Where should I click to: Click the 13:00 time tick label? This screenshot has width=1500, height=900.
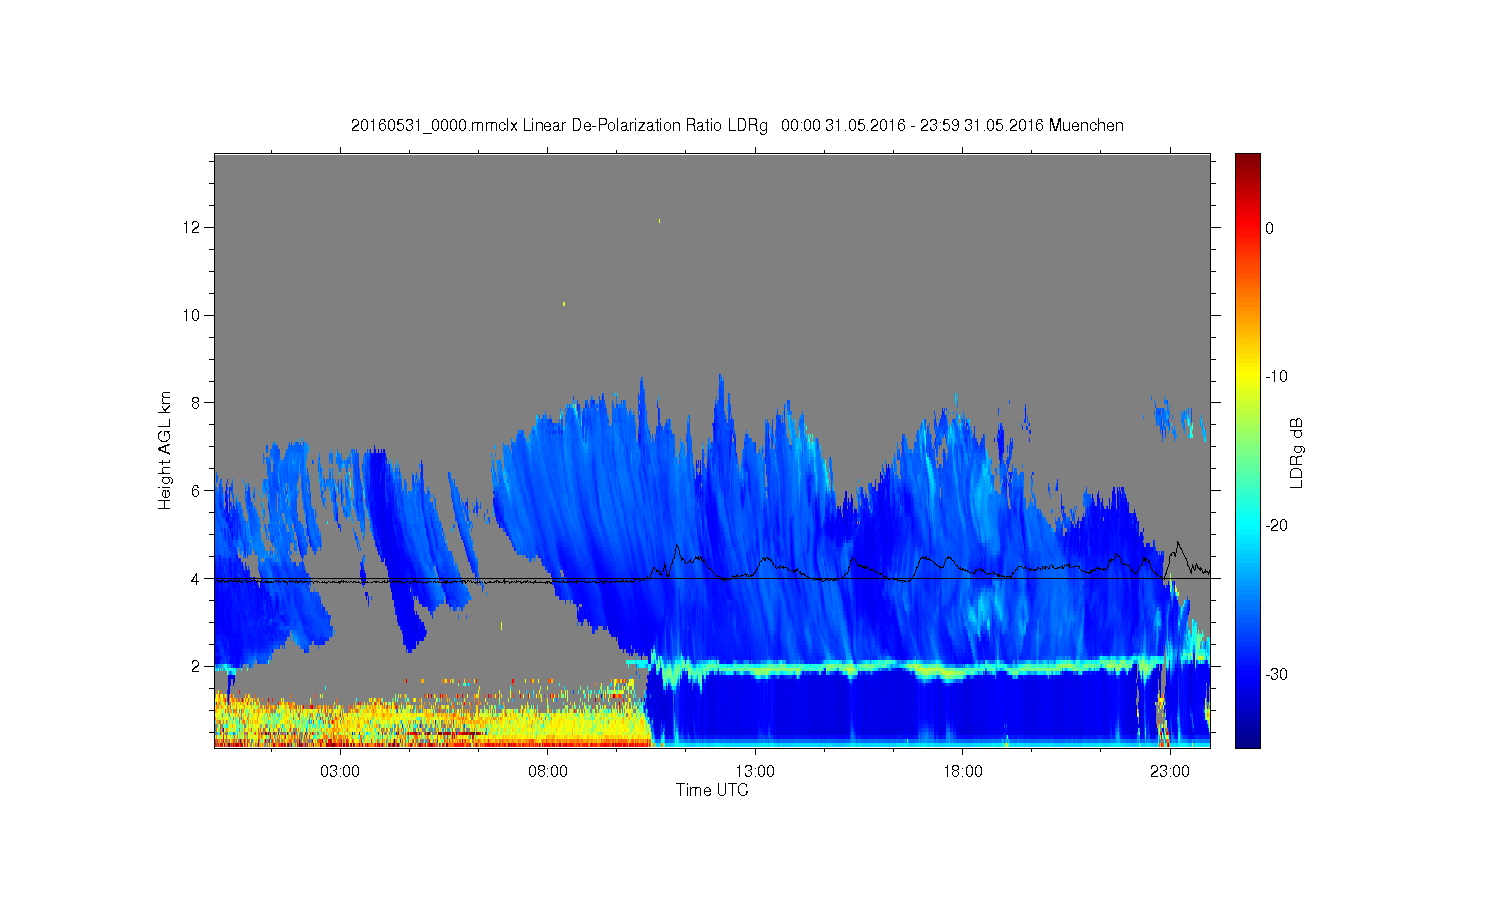(x=755, y=772)
